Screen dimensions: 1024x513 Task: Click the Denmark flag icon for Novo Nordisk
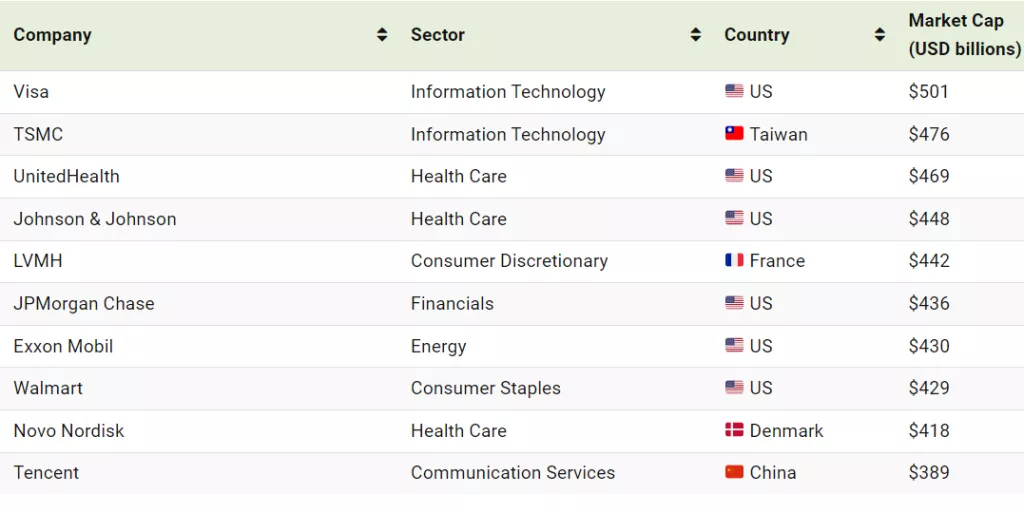coord(734,431)
